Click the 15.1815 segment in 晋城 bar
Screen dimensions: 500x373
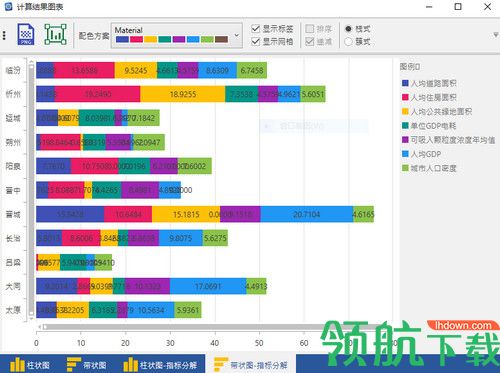[186, 214]
